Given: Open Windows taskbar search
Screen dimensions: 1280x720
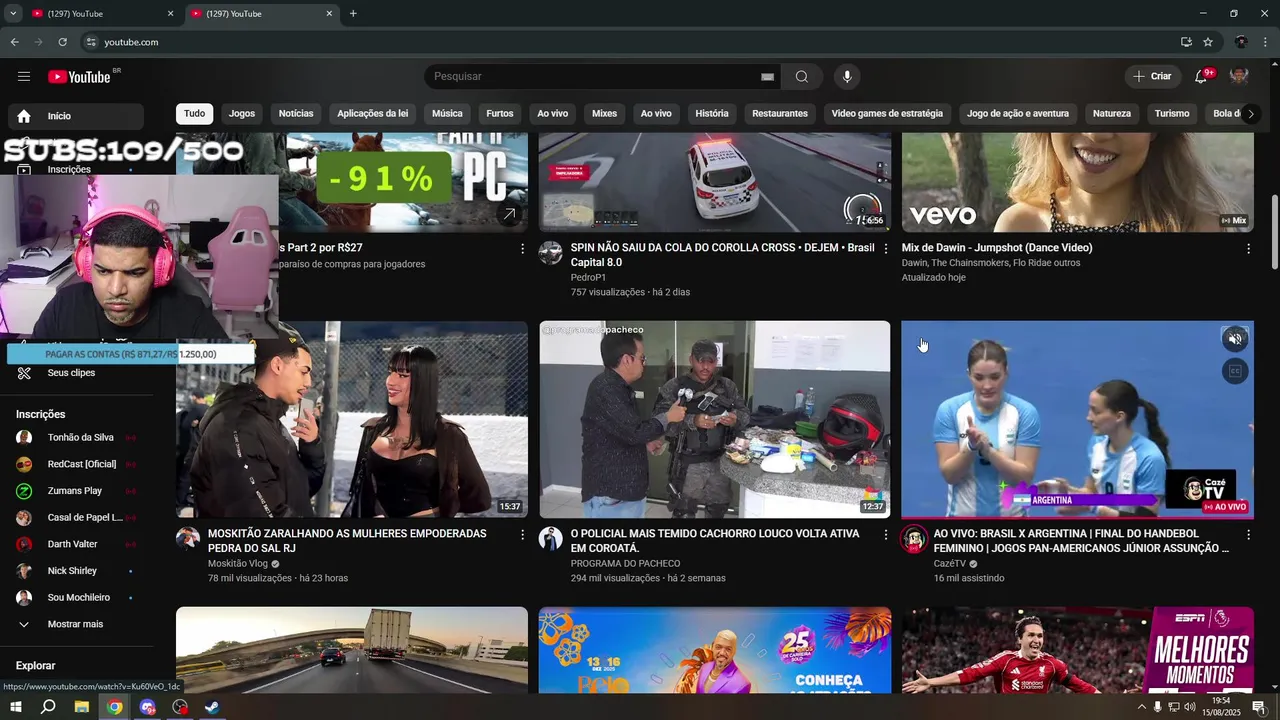Looking at the screenshot, I should (48, 707).
